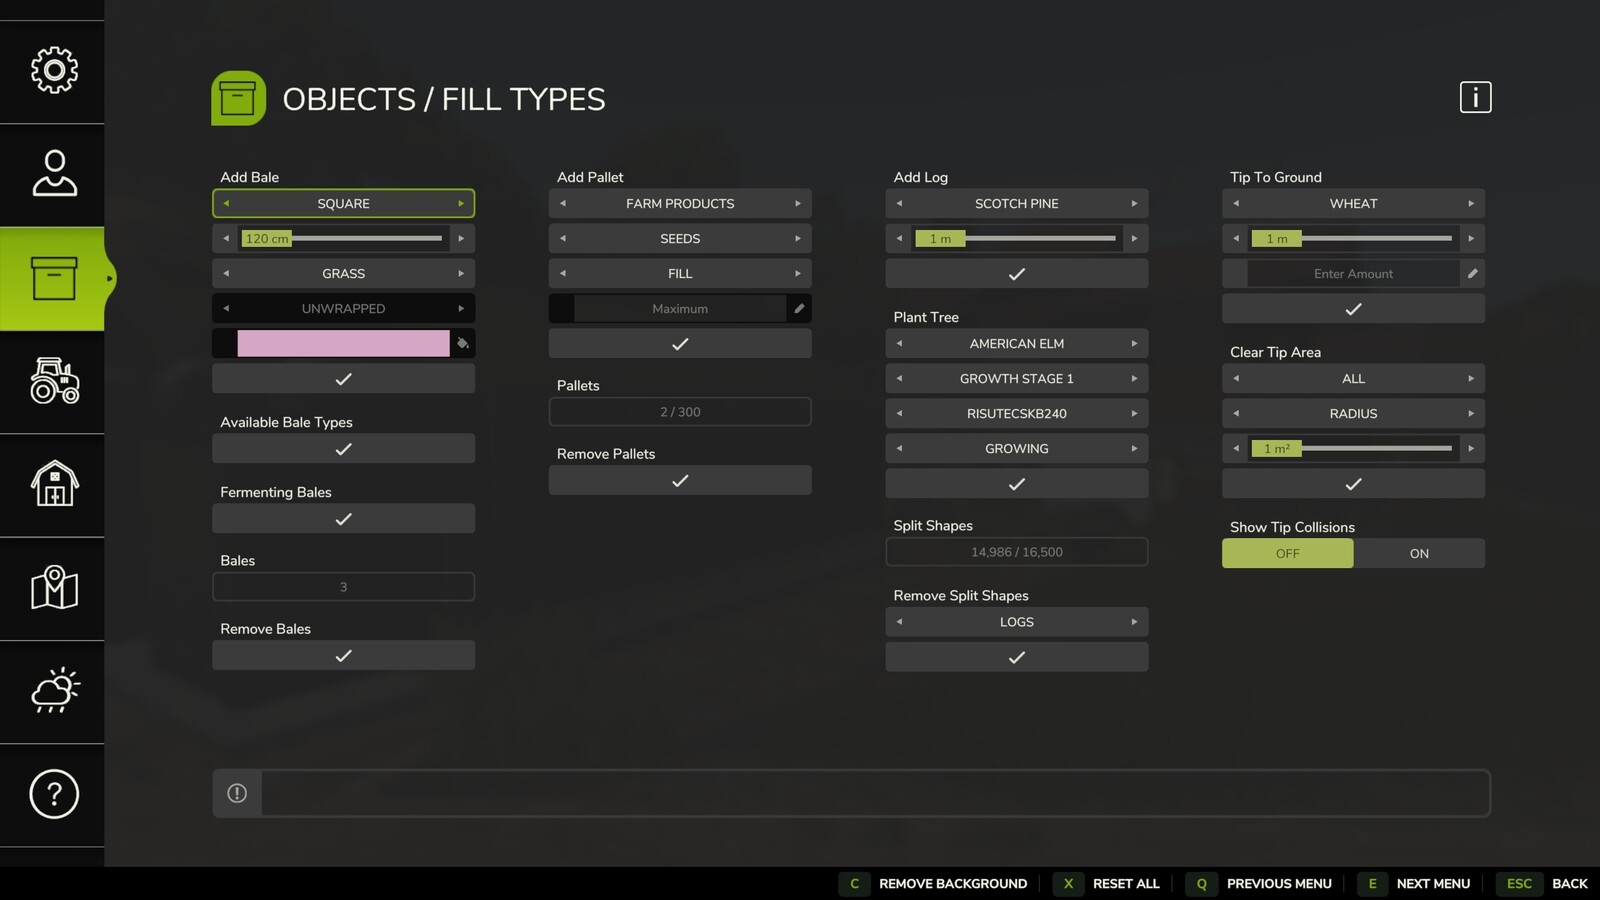
Task: Click the Help question mark icon
Action: (52, 794)
